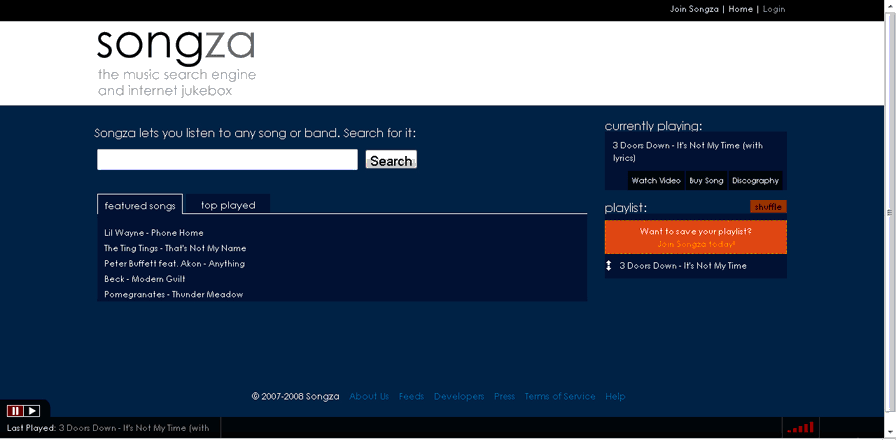Select the featured songs tab
This screenshot has width=896, height=440.
pos(140,205)
